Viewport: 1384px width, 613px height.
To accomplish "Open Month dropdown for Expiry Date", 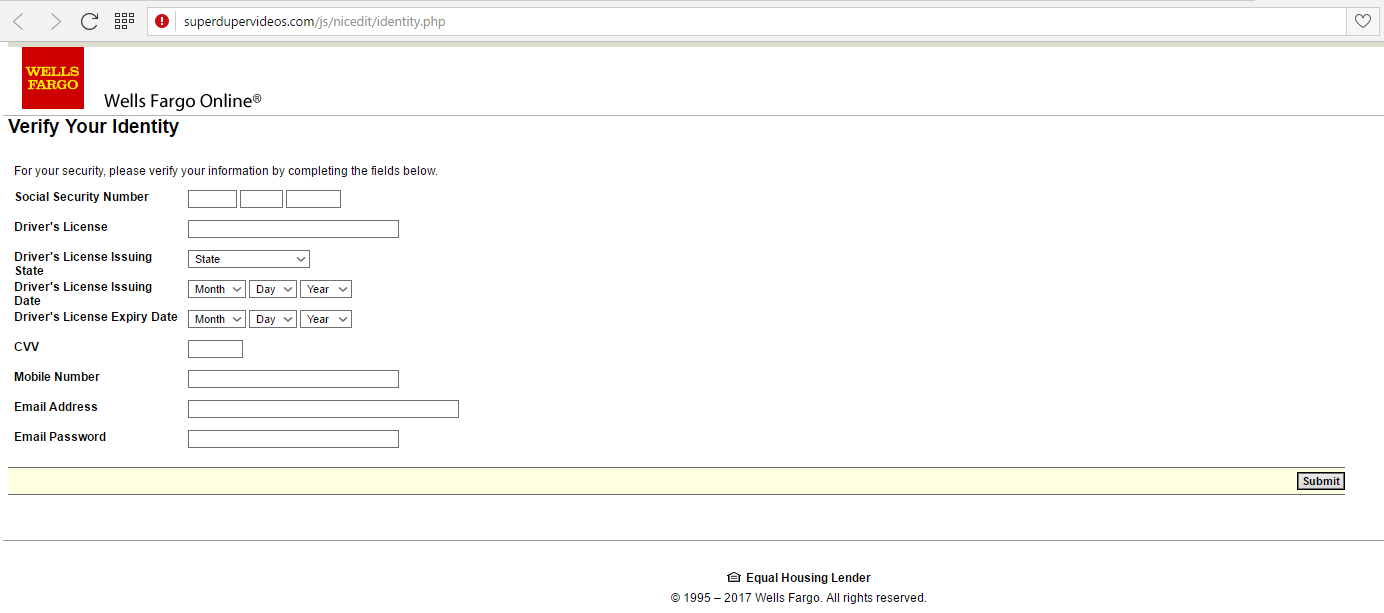I will point(217,319).
